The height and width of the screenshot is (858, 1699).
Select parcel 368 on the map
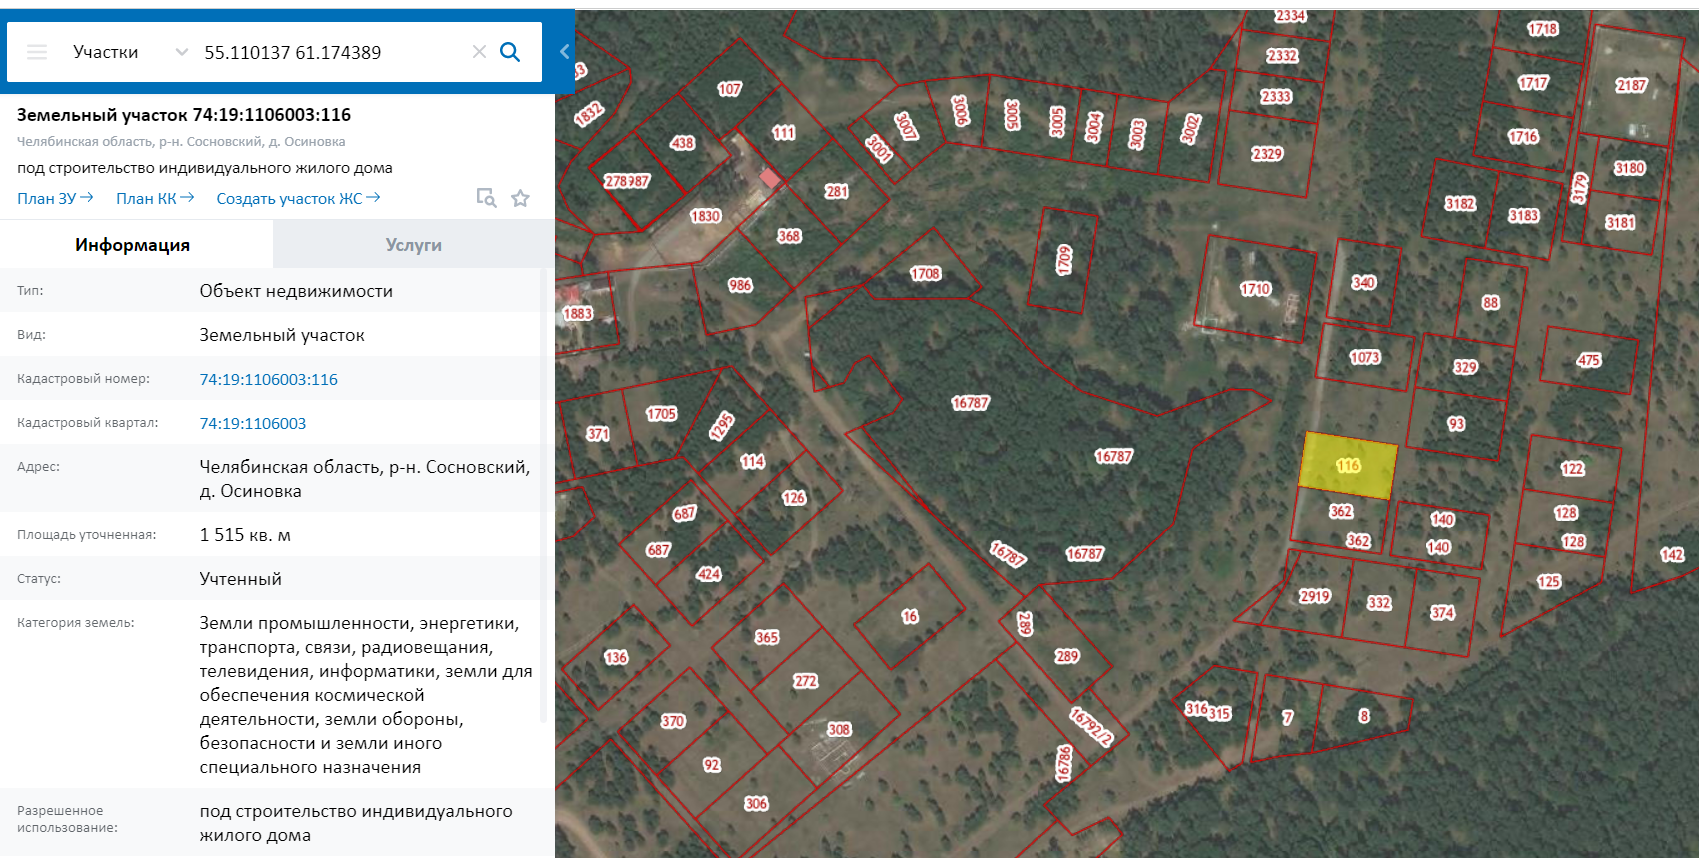pyautogui.click(x=789, y=236)
